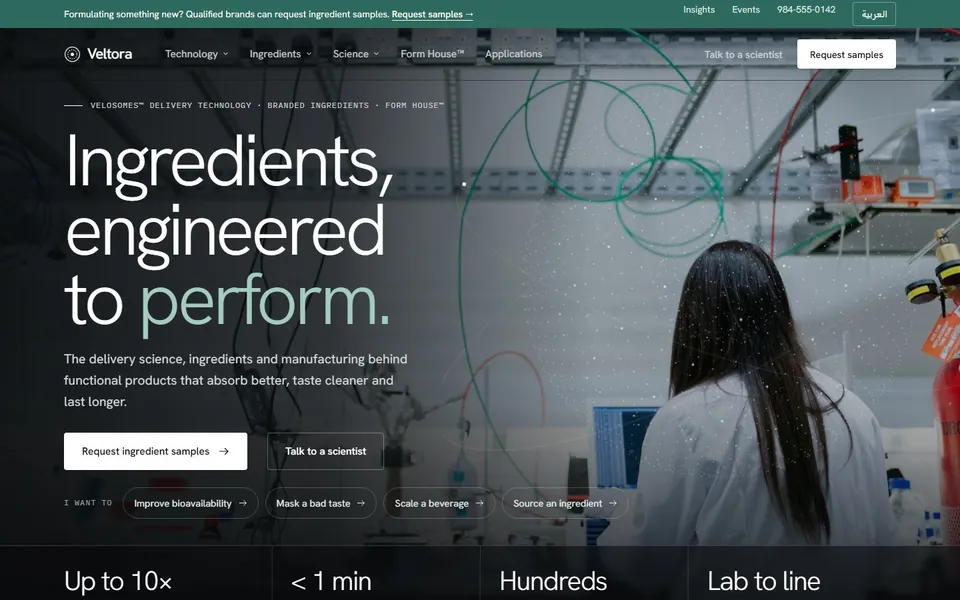Viewport: 960px width, 600px height.
Task: Click the Veltora circular logo icon
Action: (x=72, y=54)
